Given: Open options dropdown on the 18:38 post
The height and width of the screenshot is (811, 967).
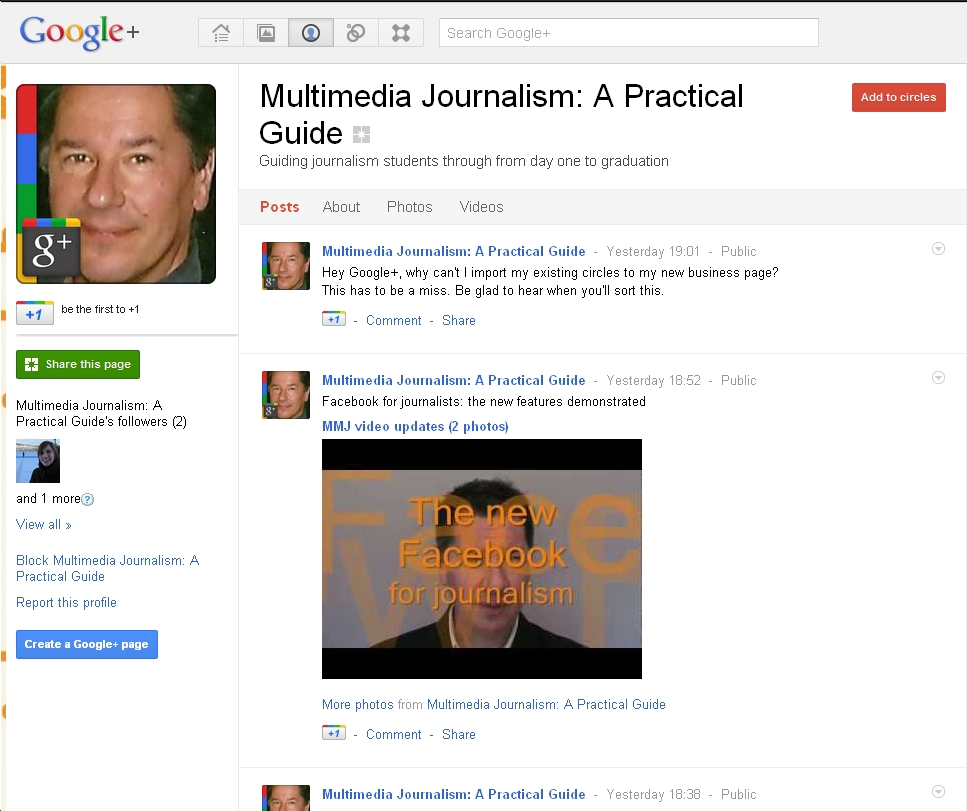Looking at the screenshot, I should 938,791.
